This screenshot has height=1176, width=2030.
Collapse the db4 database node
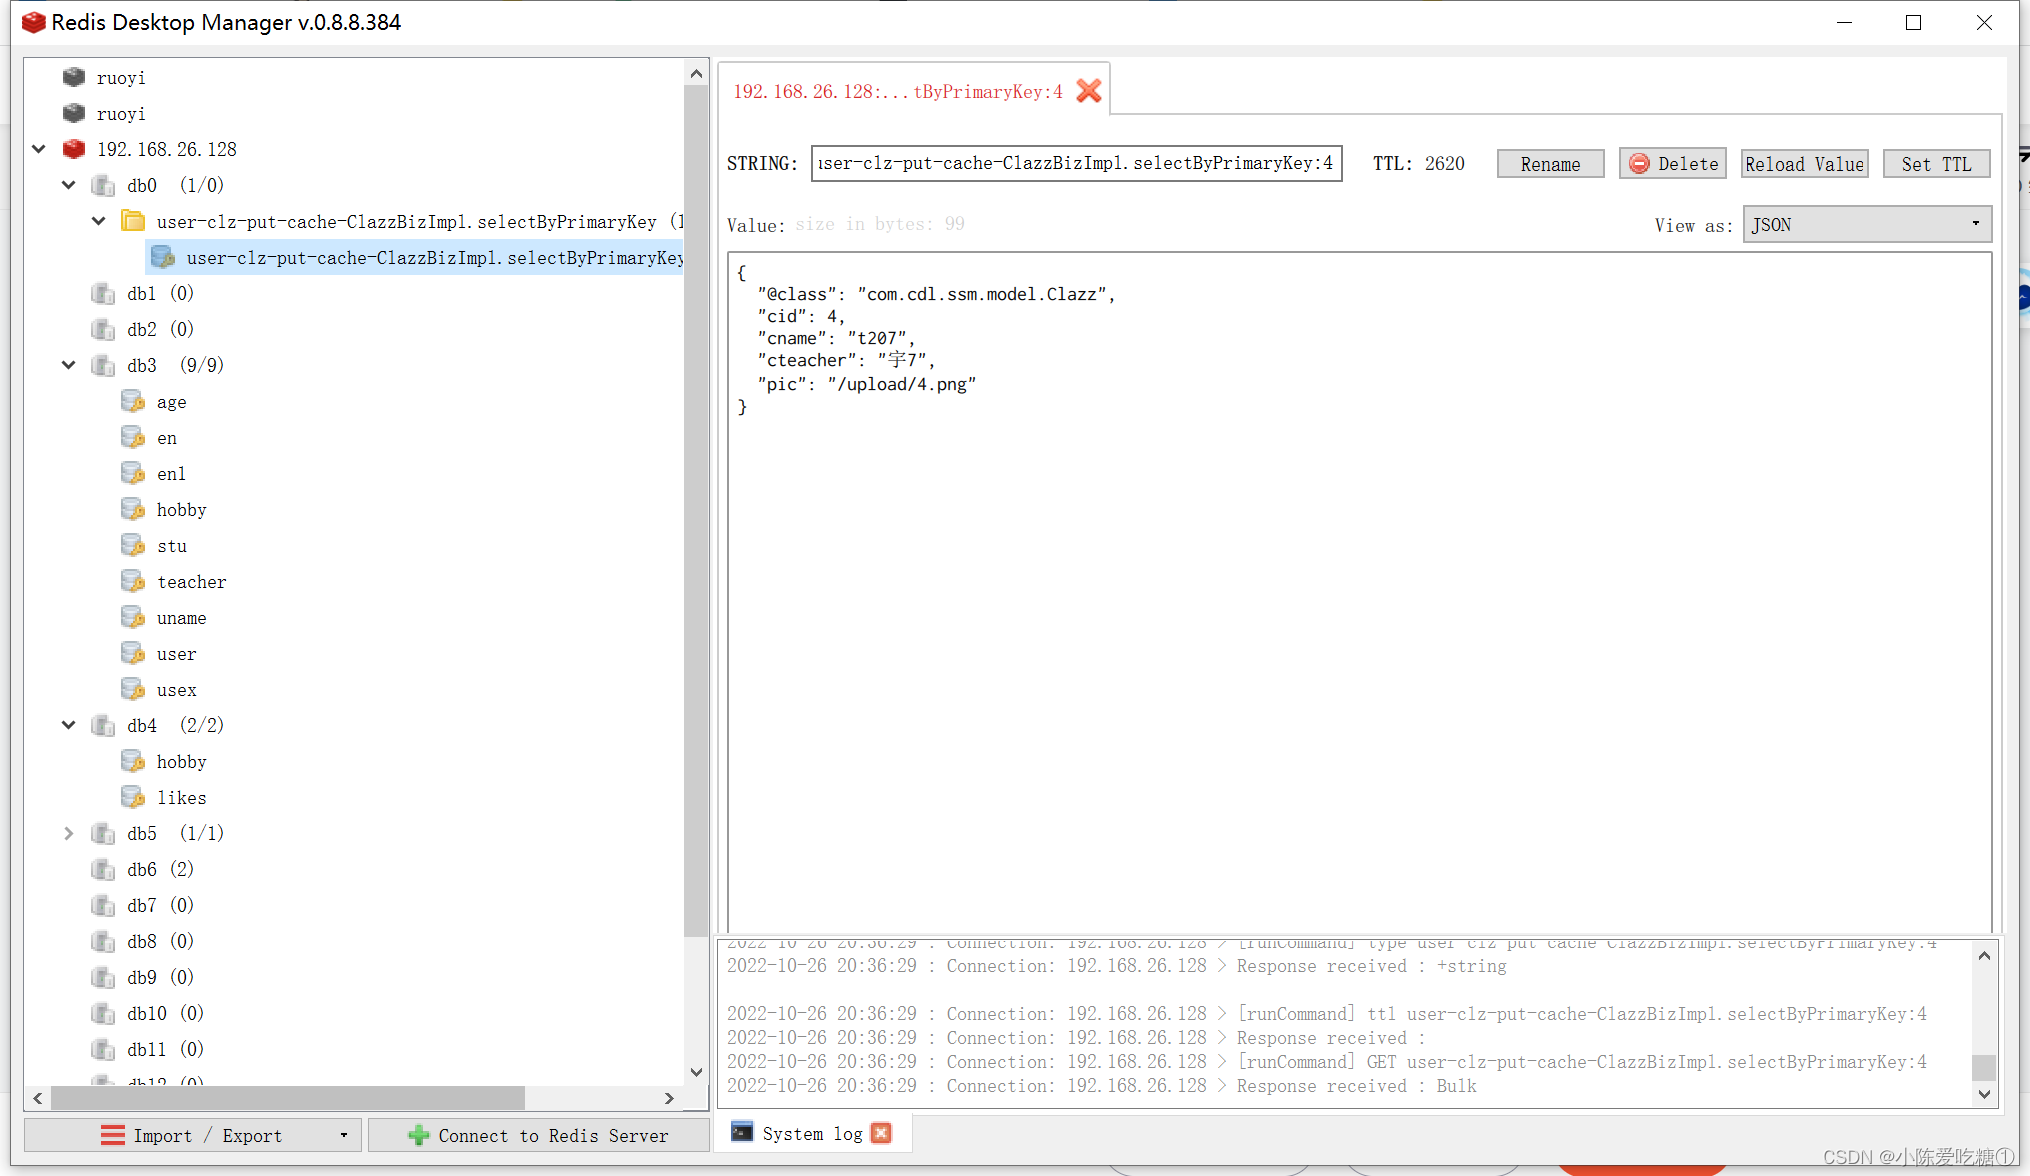[69, 725]
